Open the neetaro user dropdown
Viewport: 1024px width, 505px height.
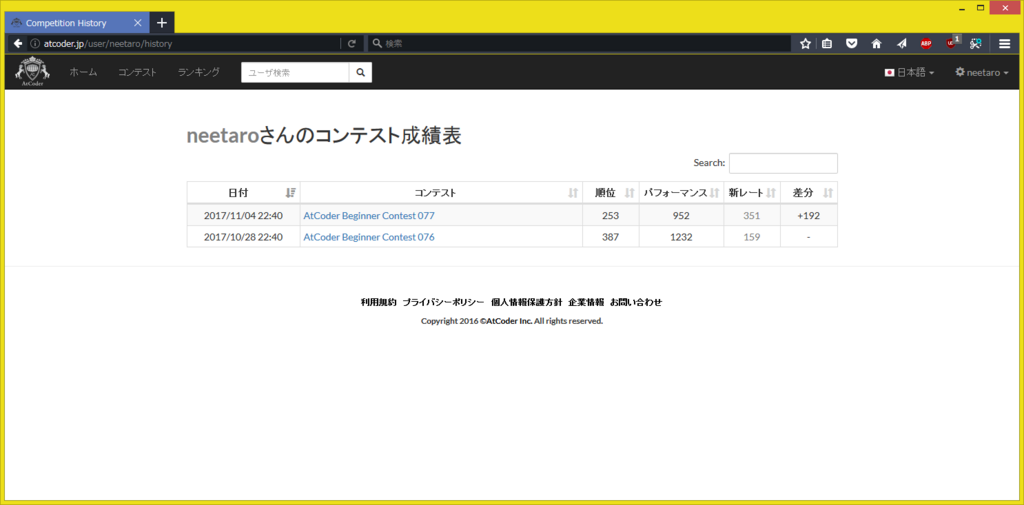tap(982, 73)
